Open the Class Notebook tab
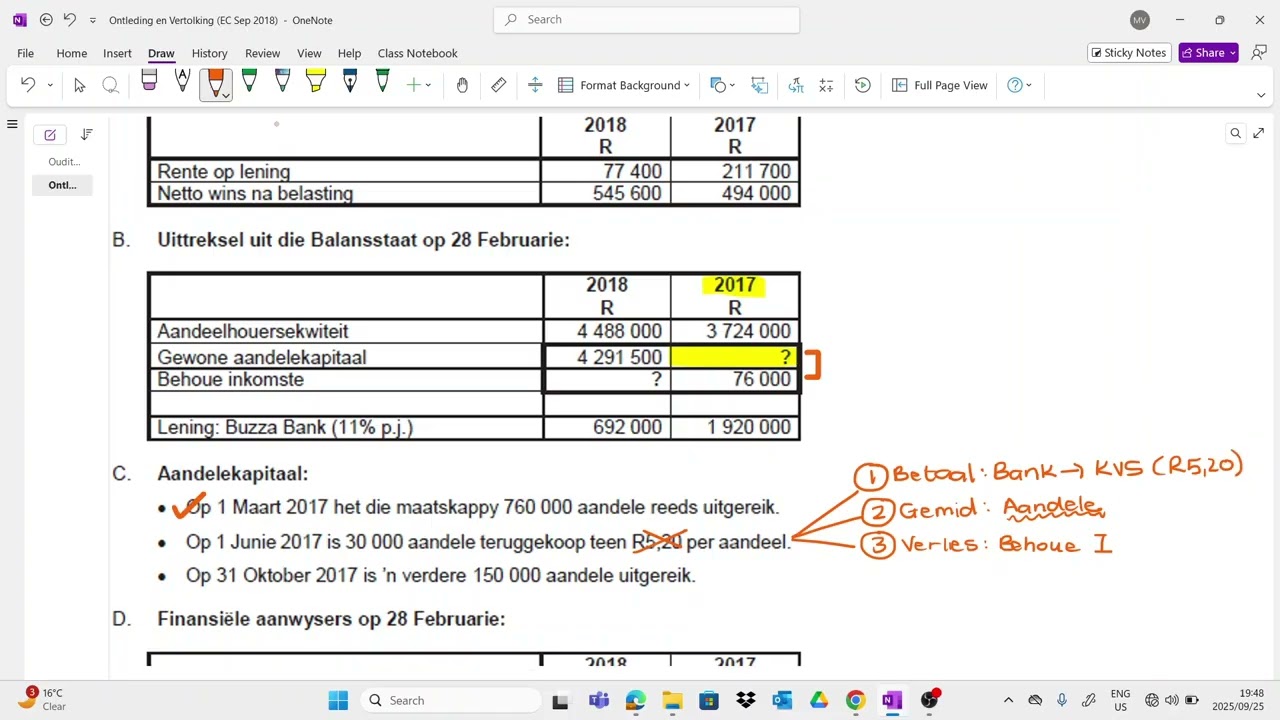The width and height of the screenshot is (1280, 720). [x=417, y=53]
